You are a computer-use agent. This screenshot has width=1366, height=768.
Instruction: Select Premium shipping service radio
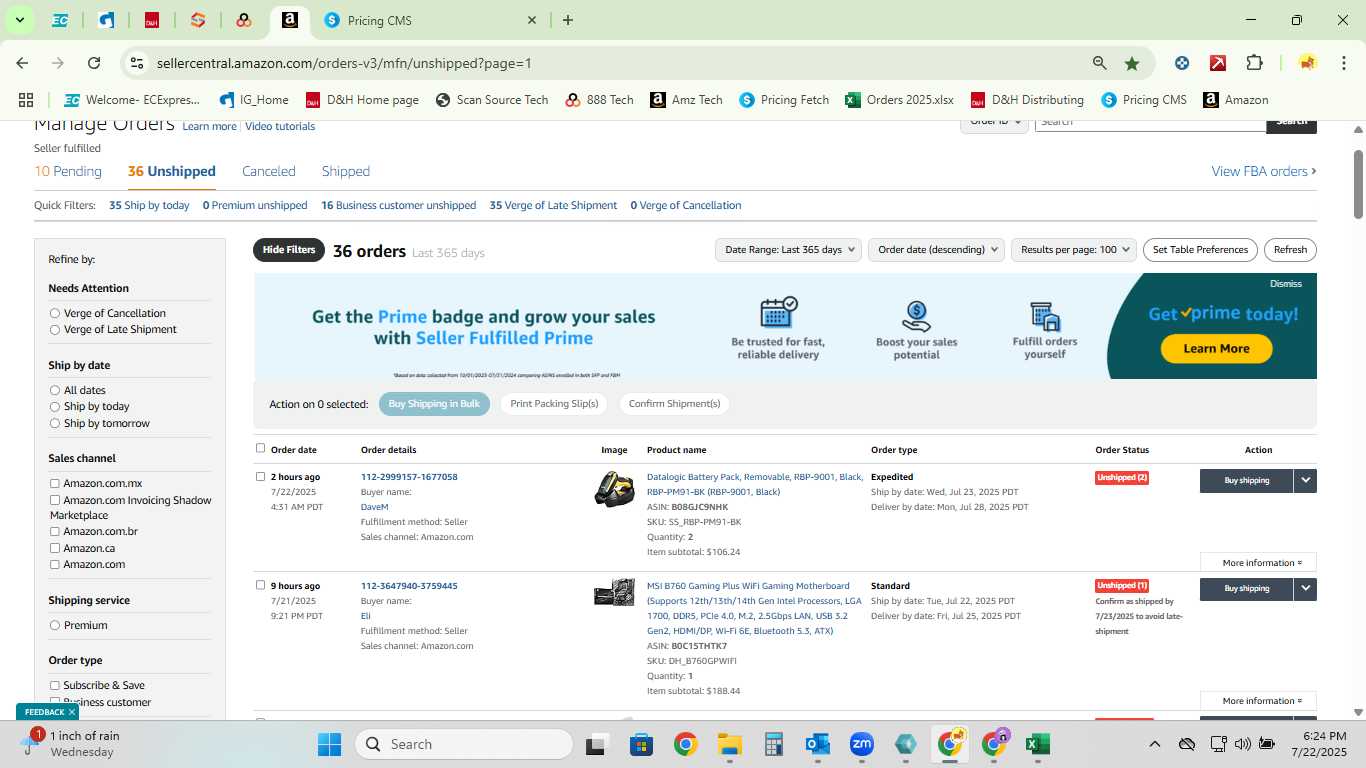(x=55, y=625)
